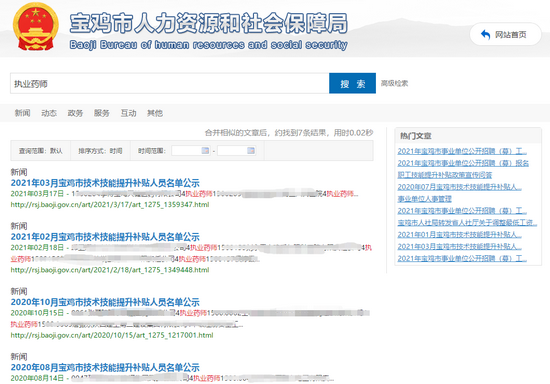Expand 查询范围 默认 dropdown
Image resolution: width=550 pixels, height=384 pixels.
click(41, 151)
